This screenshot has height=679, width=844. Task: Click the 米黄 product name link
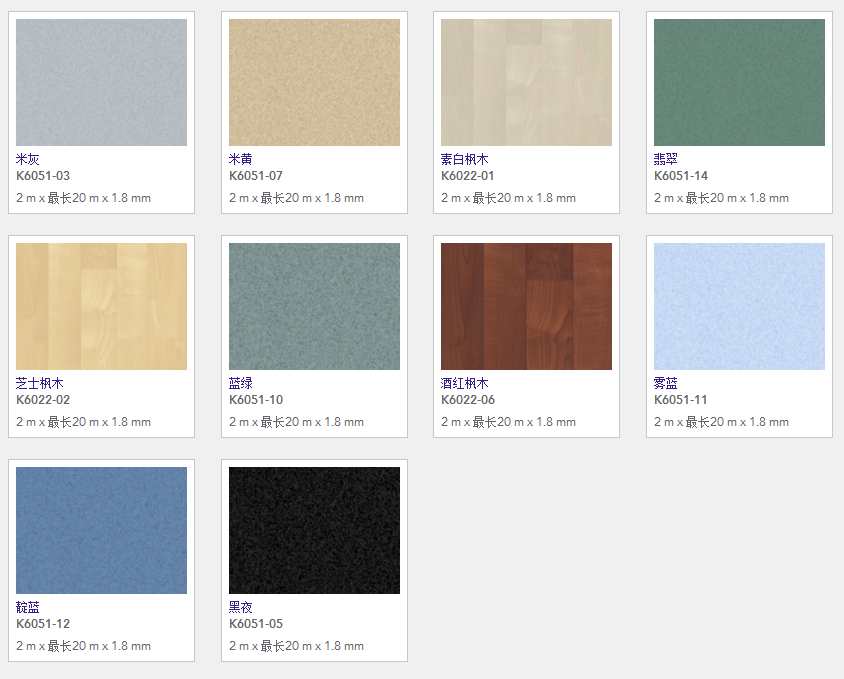pos(241,159)
